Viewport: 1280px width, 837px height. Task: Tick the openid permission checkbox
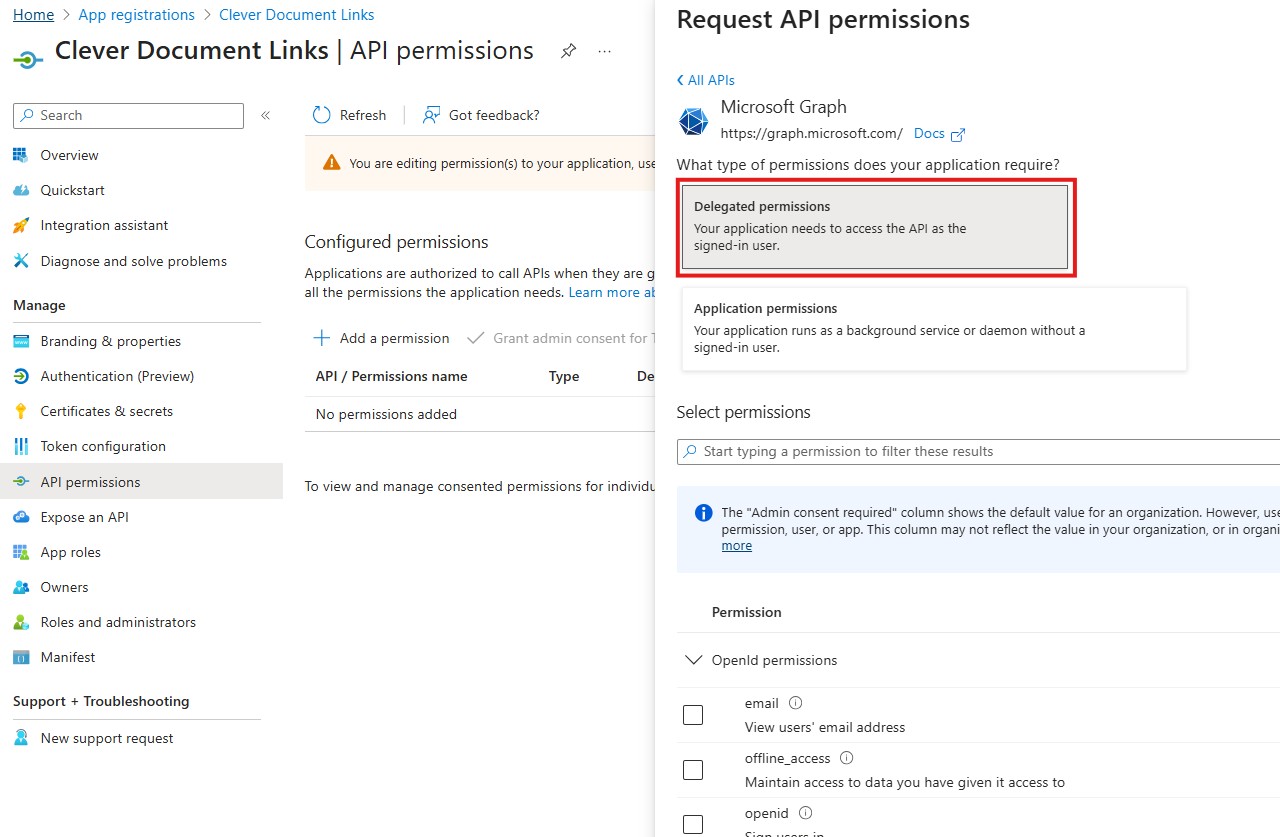click(x=693, y=824)
